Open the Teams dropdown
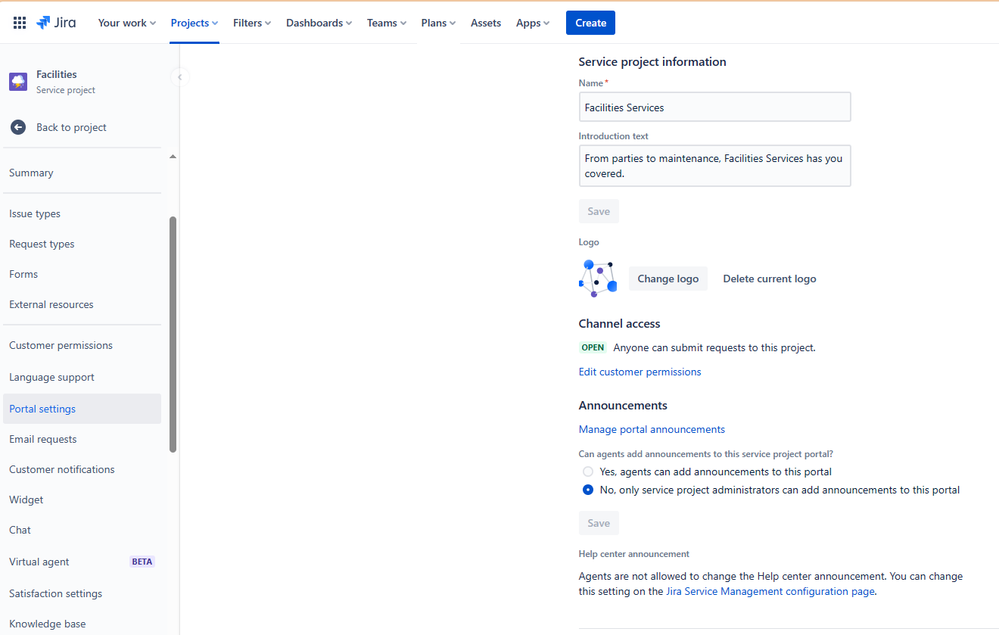999x635 pixels. tap(386, 23)
